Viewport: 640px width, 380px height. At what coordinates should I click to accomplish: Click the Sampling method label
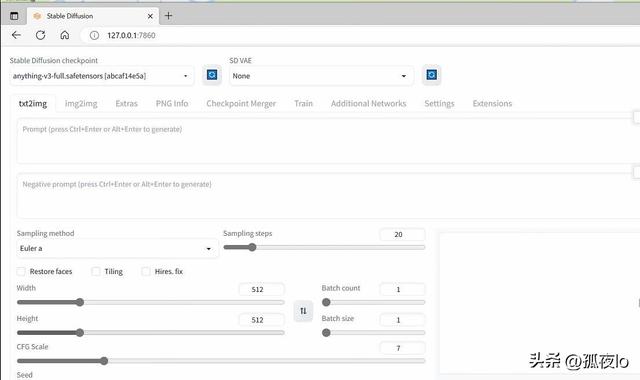(45, 233)
